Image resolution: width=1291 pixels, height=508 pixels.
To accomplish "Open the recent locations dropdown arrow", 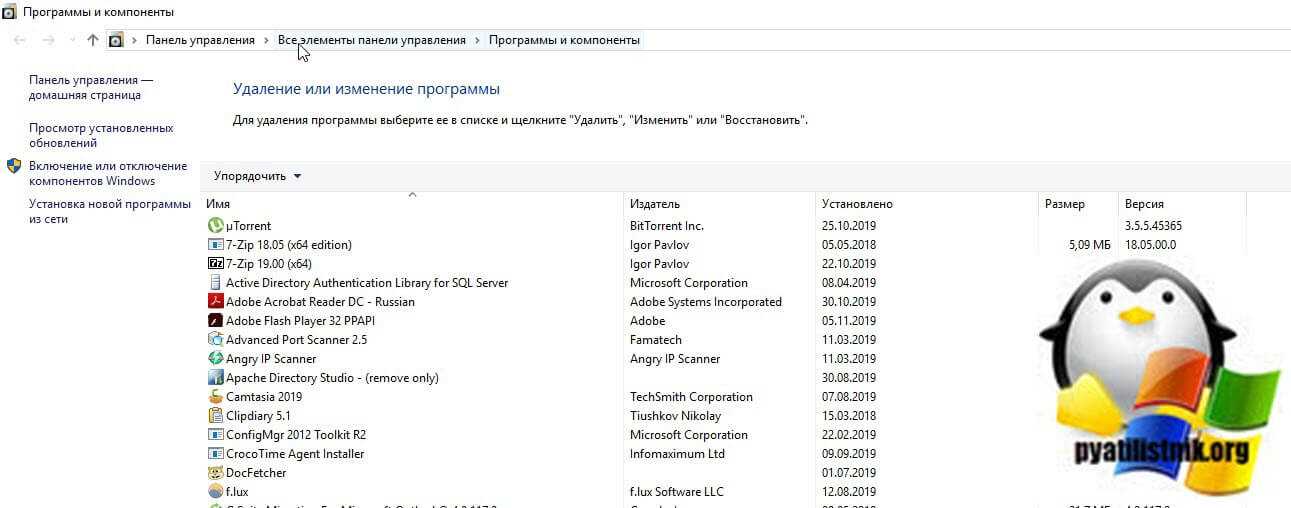I will click(71, 40).
